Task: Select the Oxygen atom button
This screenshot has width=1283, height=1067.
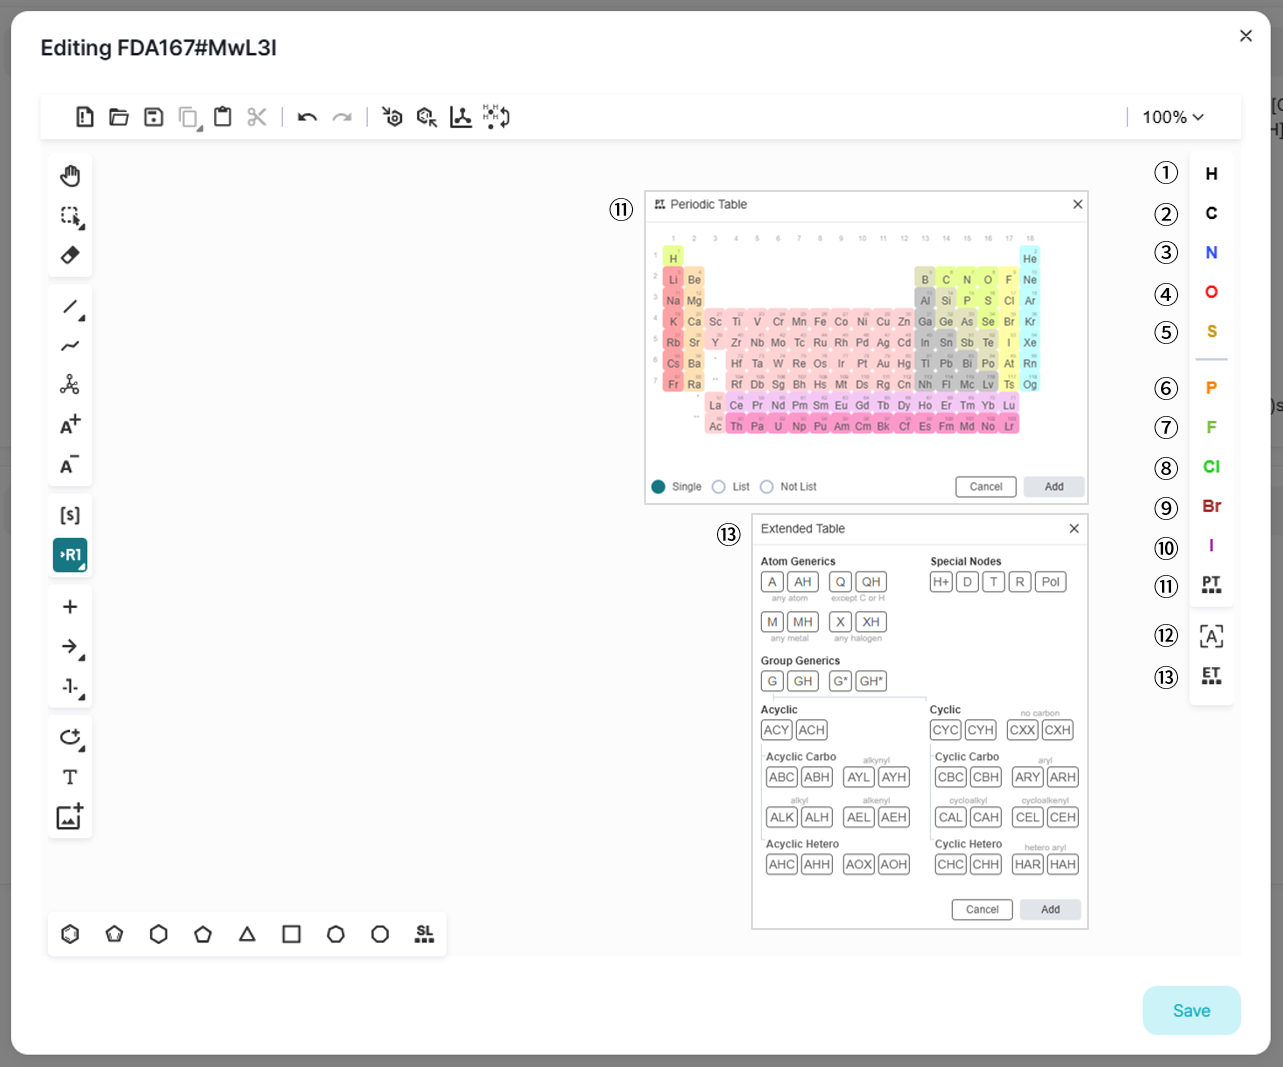Action: point(1211,292)
